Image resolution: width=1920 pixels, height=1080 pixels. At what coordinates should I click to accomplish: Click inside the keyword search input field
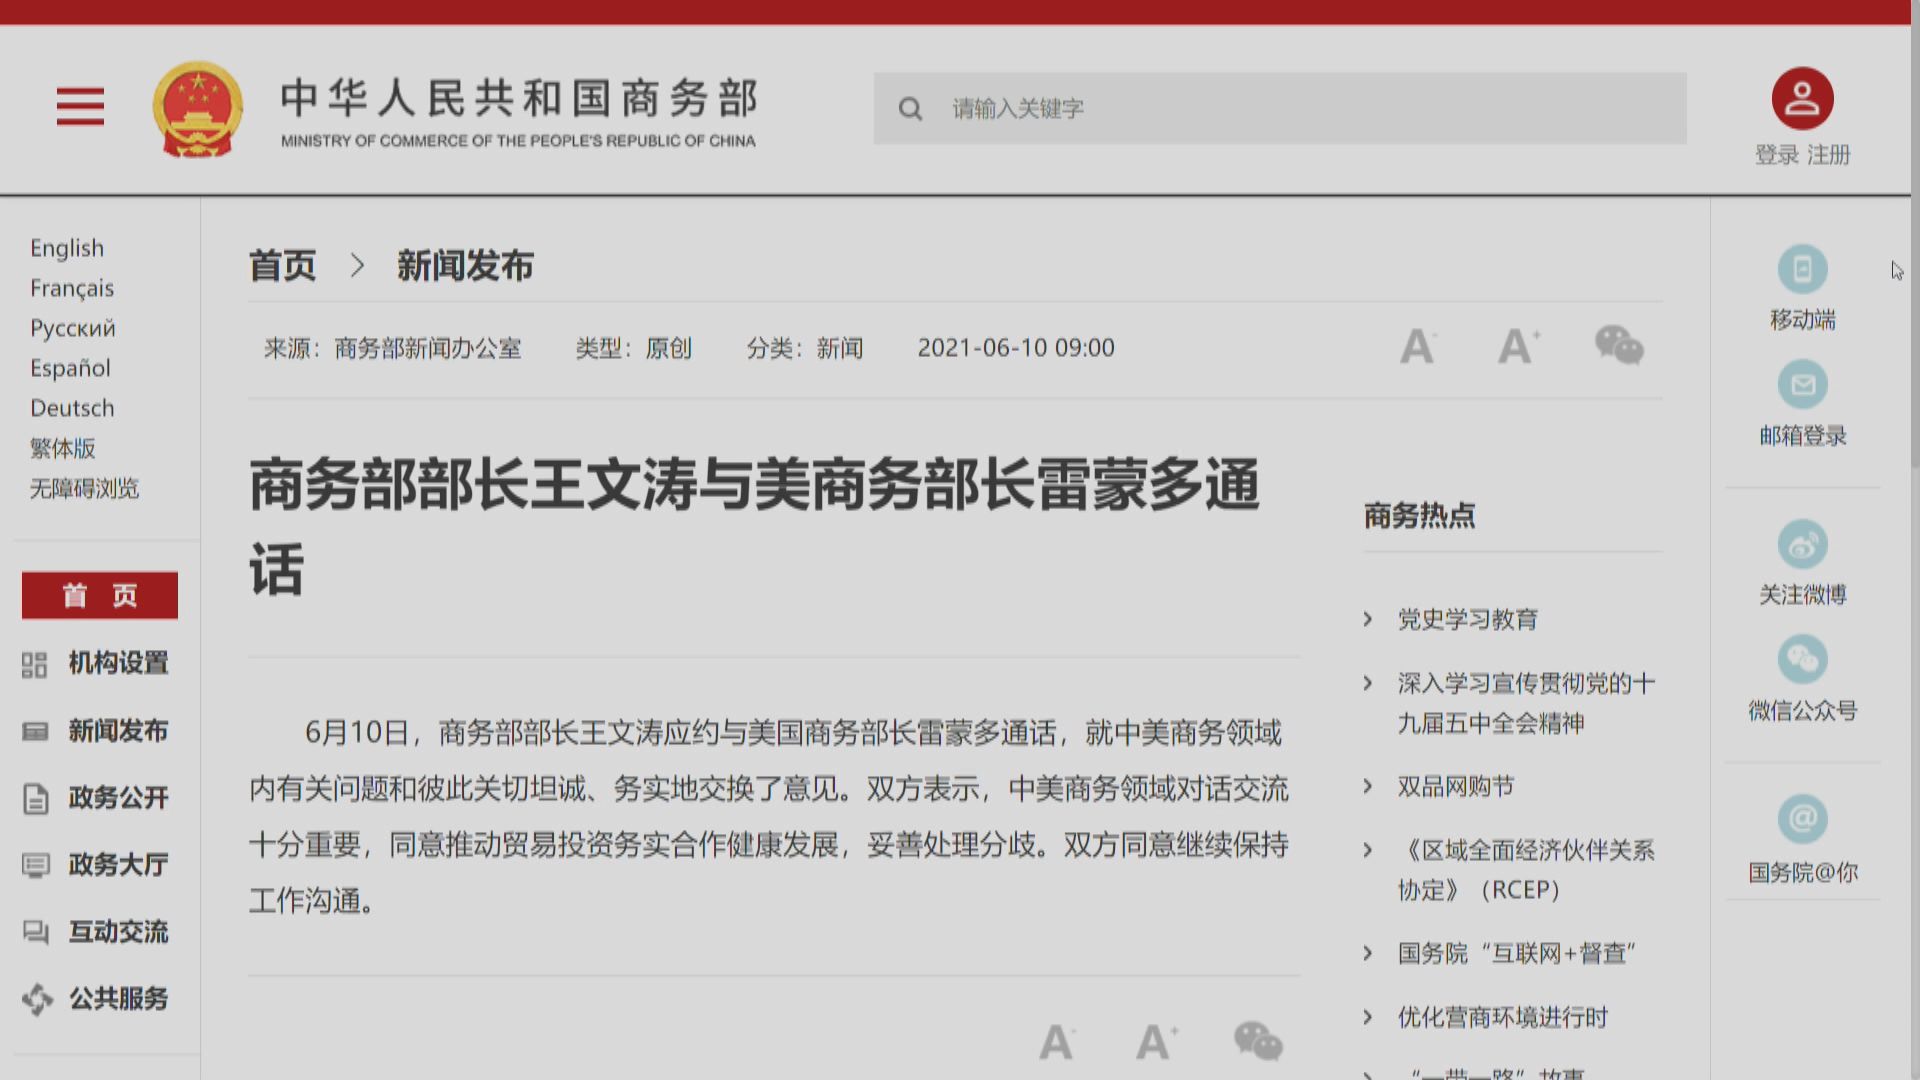coord(1200,109)
